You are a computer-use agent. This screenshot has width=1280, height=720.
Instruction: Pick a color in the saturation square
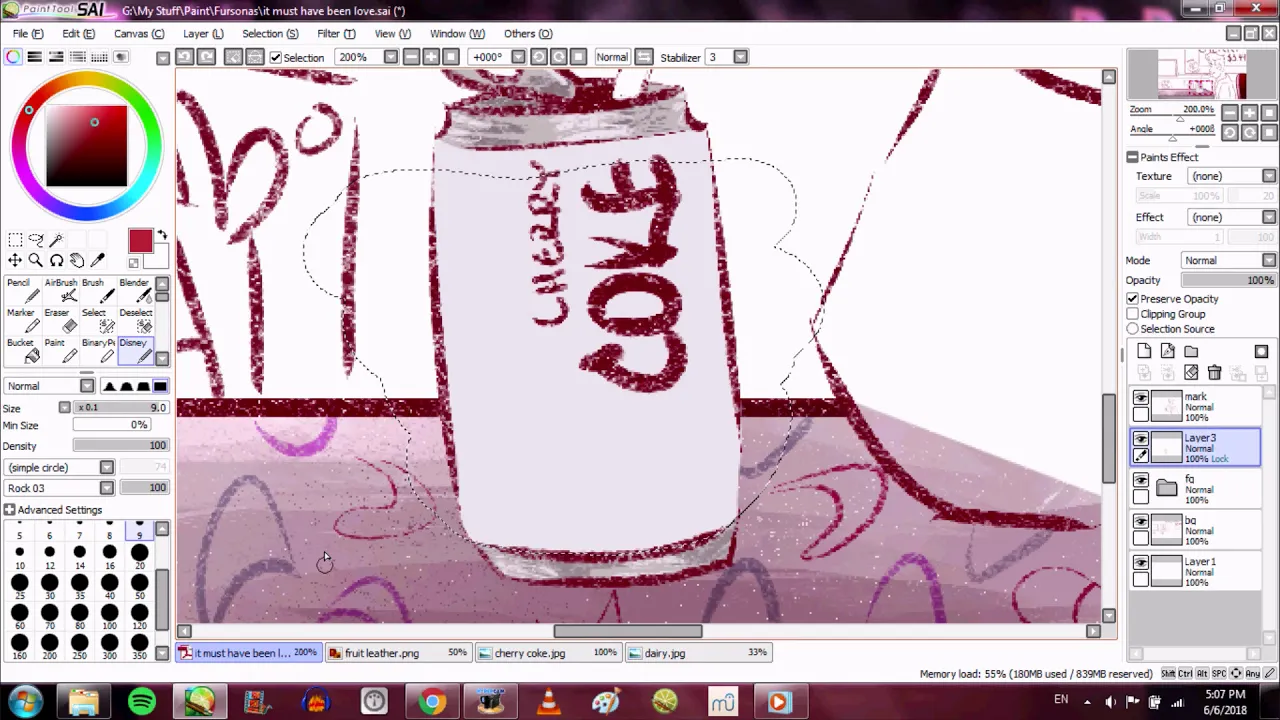pyautogui.click(x=86, y=146)
